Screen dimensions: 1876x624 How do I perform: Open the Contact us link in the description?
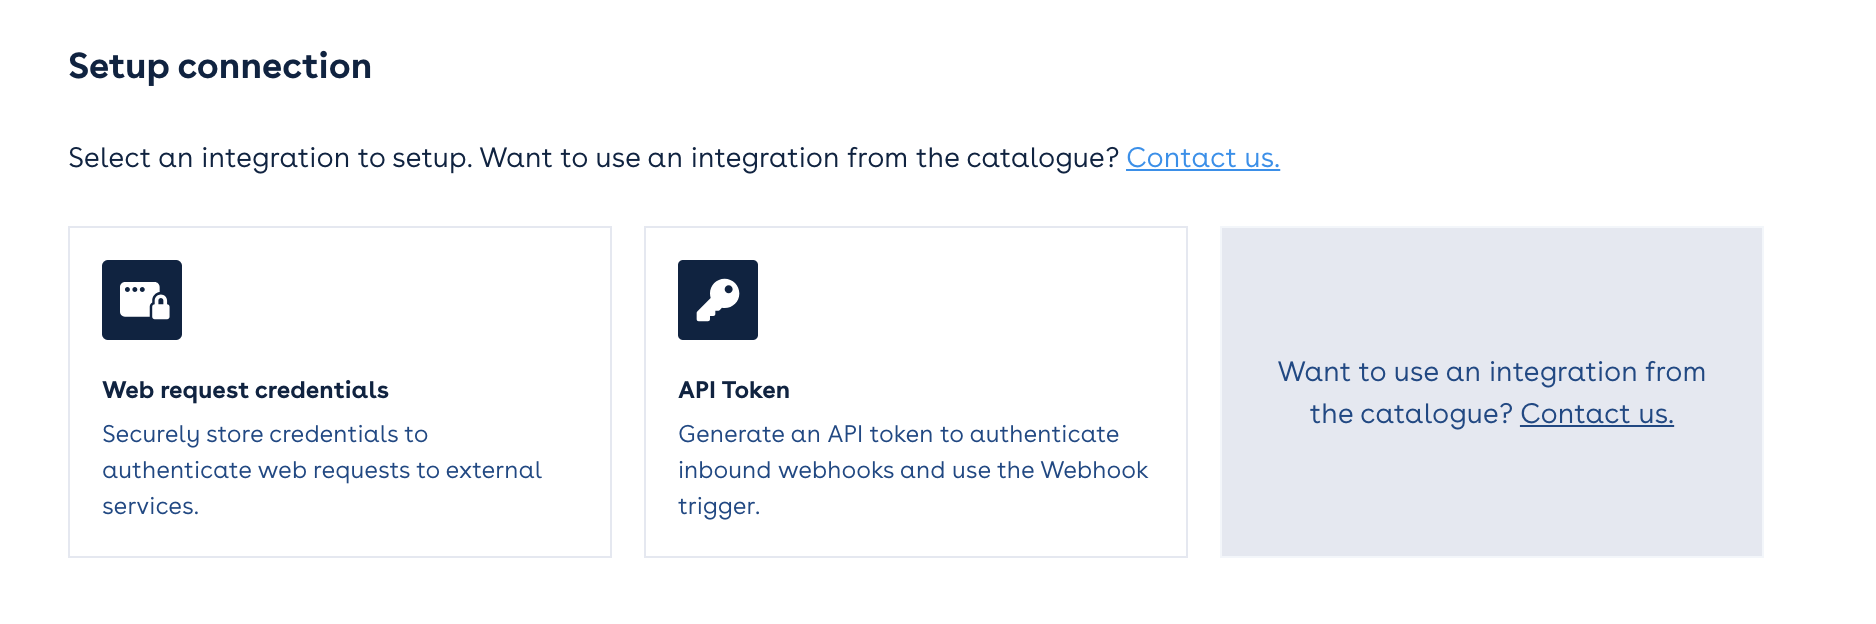1202,158
